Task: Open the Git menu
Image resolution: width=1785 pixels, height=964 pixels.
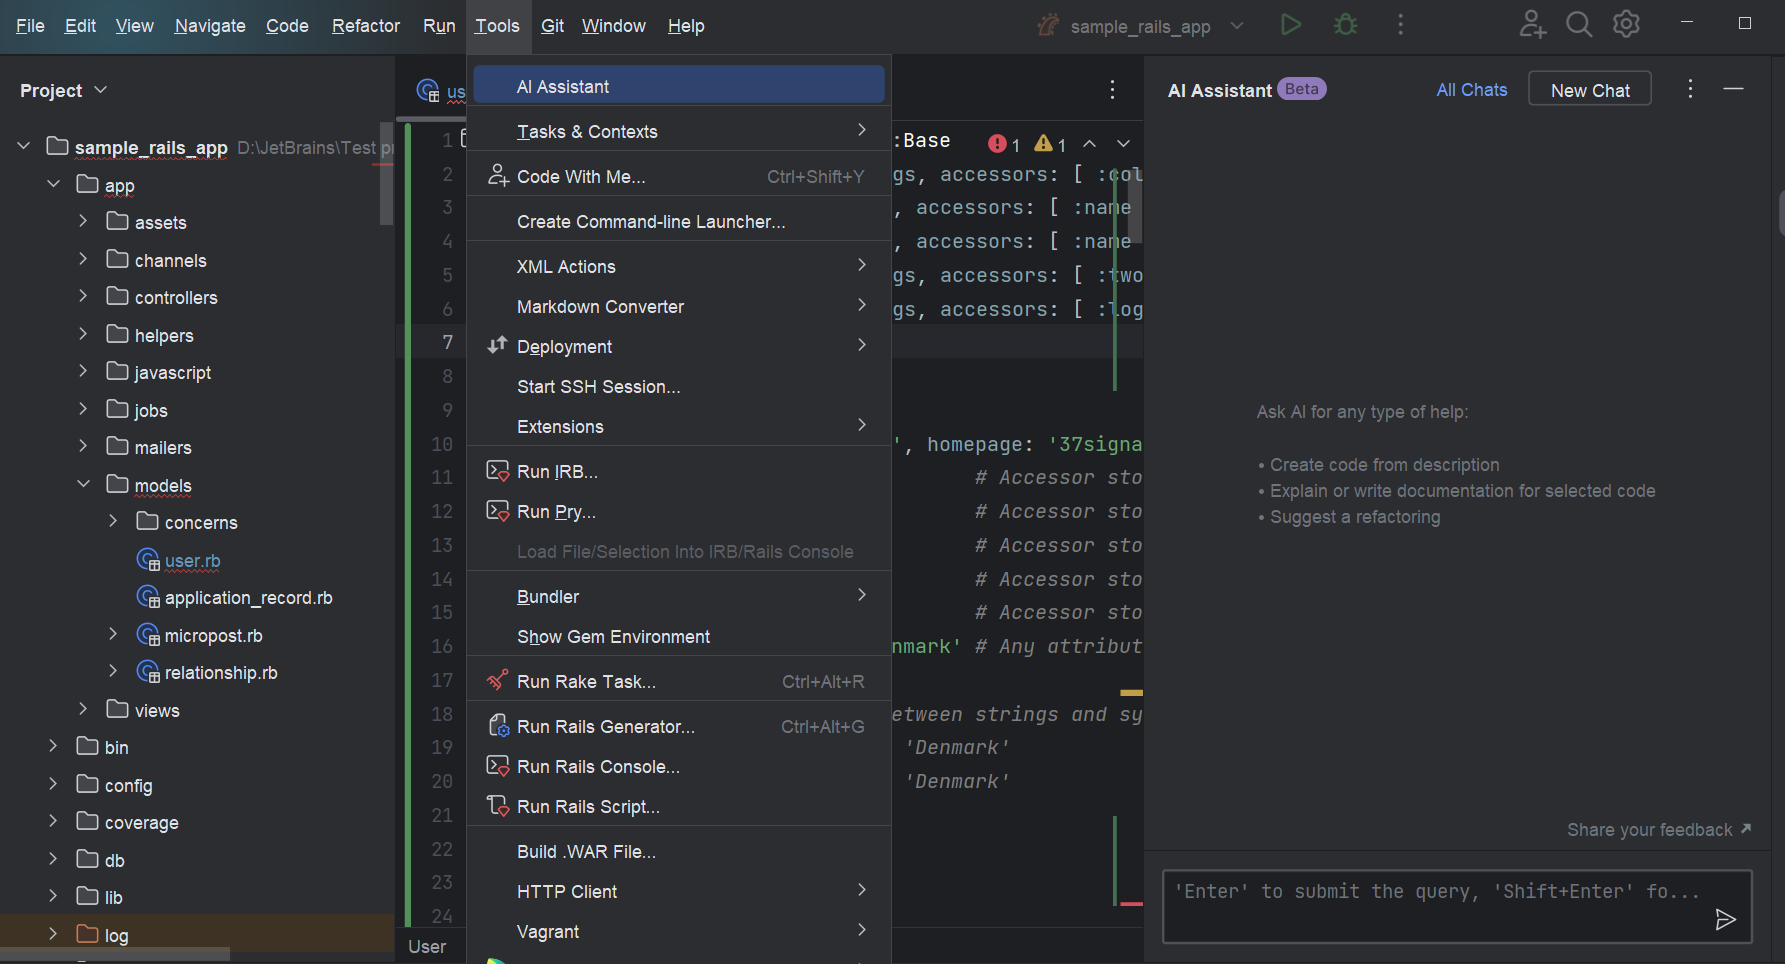Action: point(552,26)
